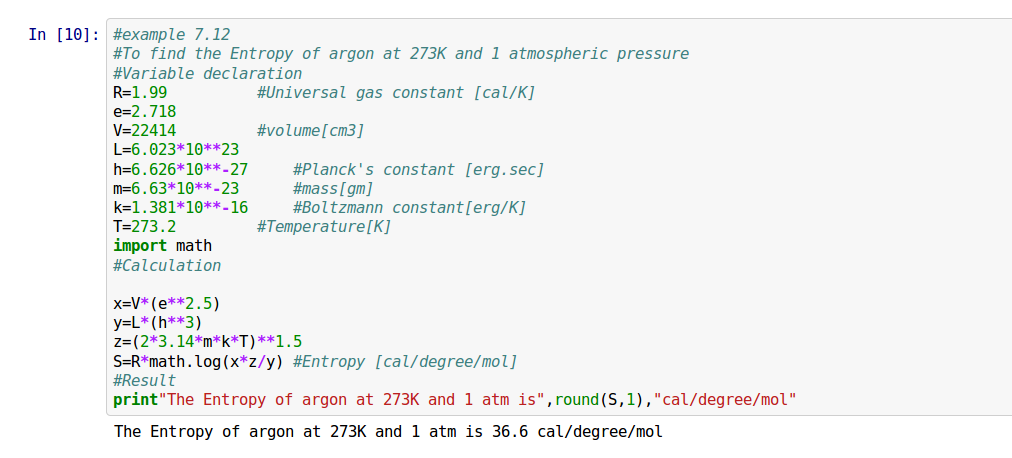Click the k=1.381*10**-16 assignment

(x=180, y=208)
